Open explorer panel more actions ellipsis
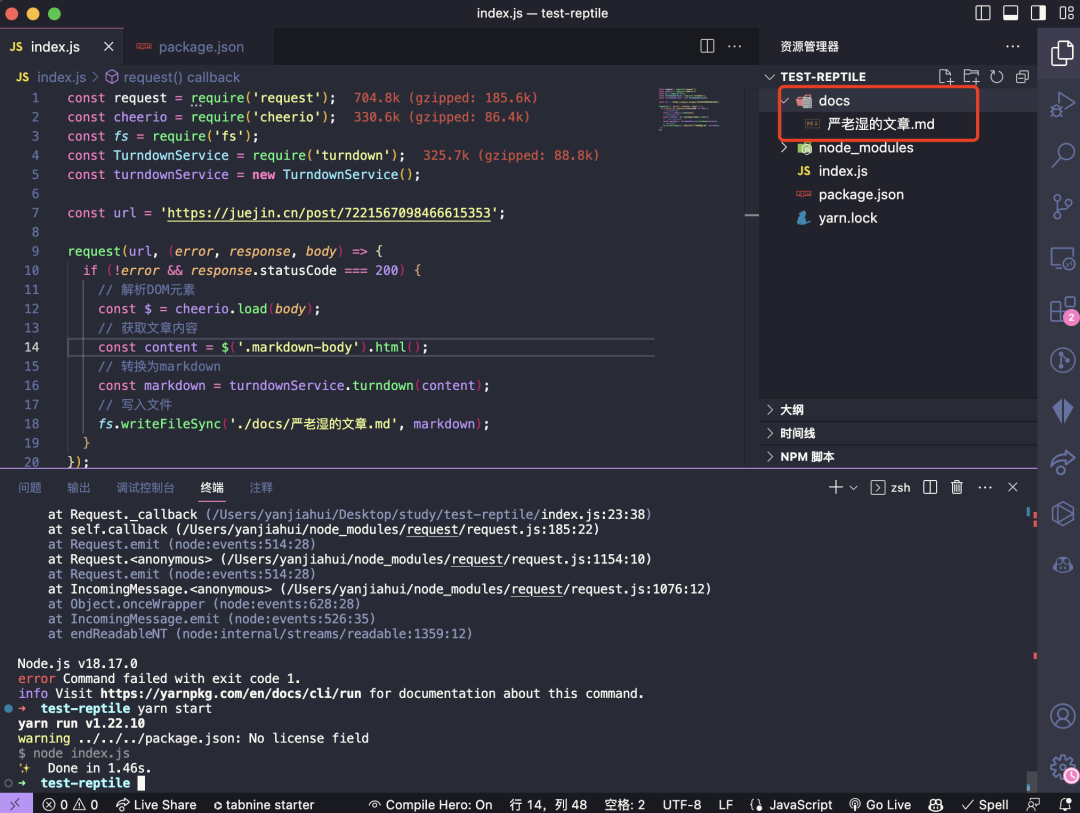 coord(1012,46)
